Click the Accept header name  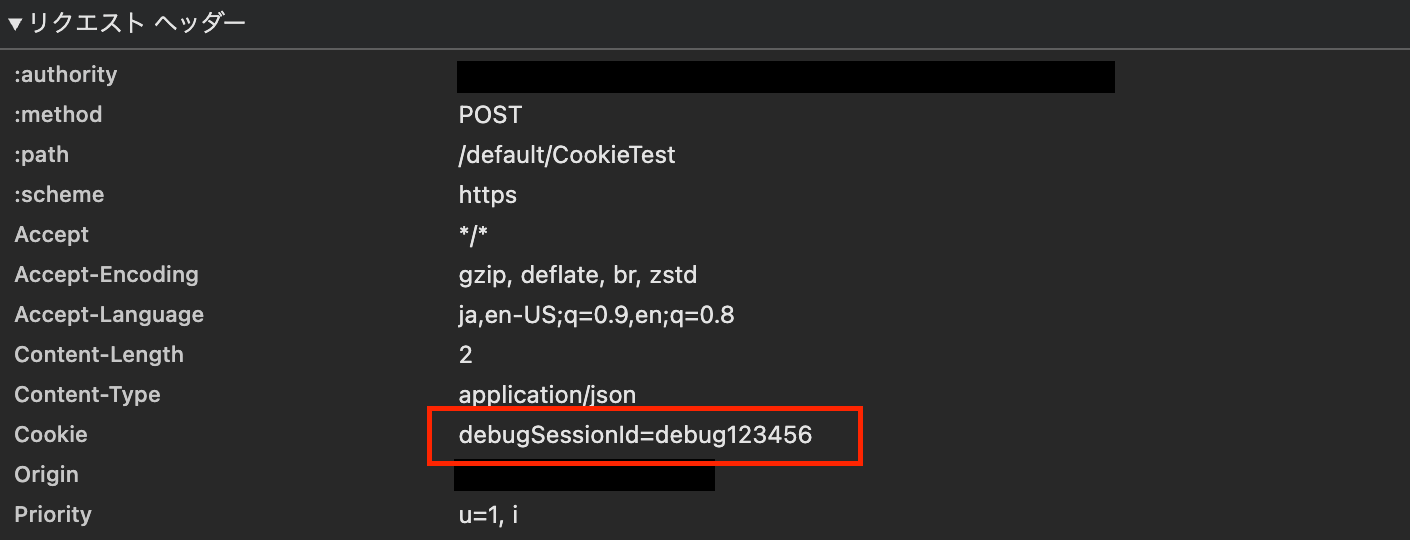(51, 235)
